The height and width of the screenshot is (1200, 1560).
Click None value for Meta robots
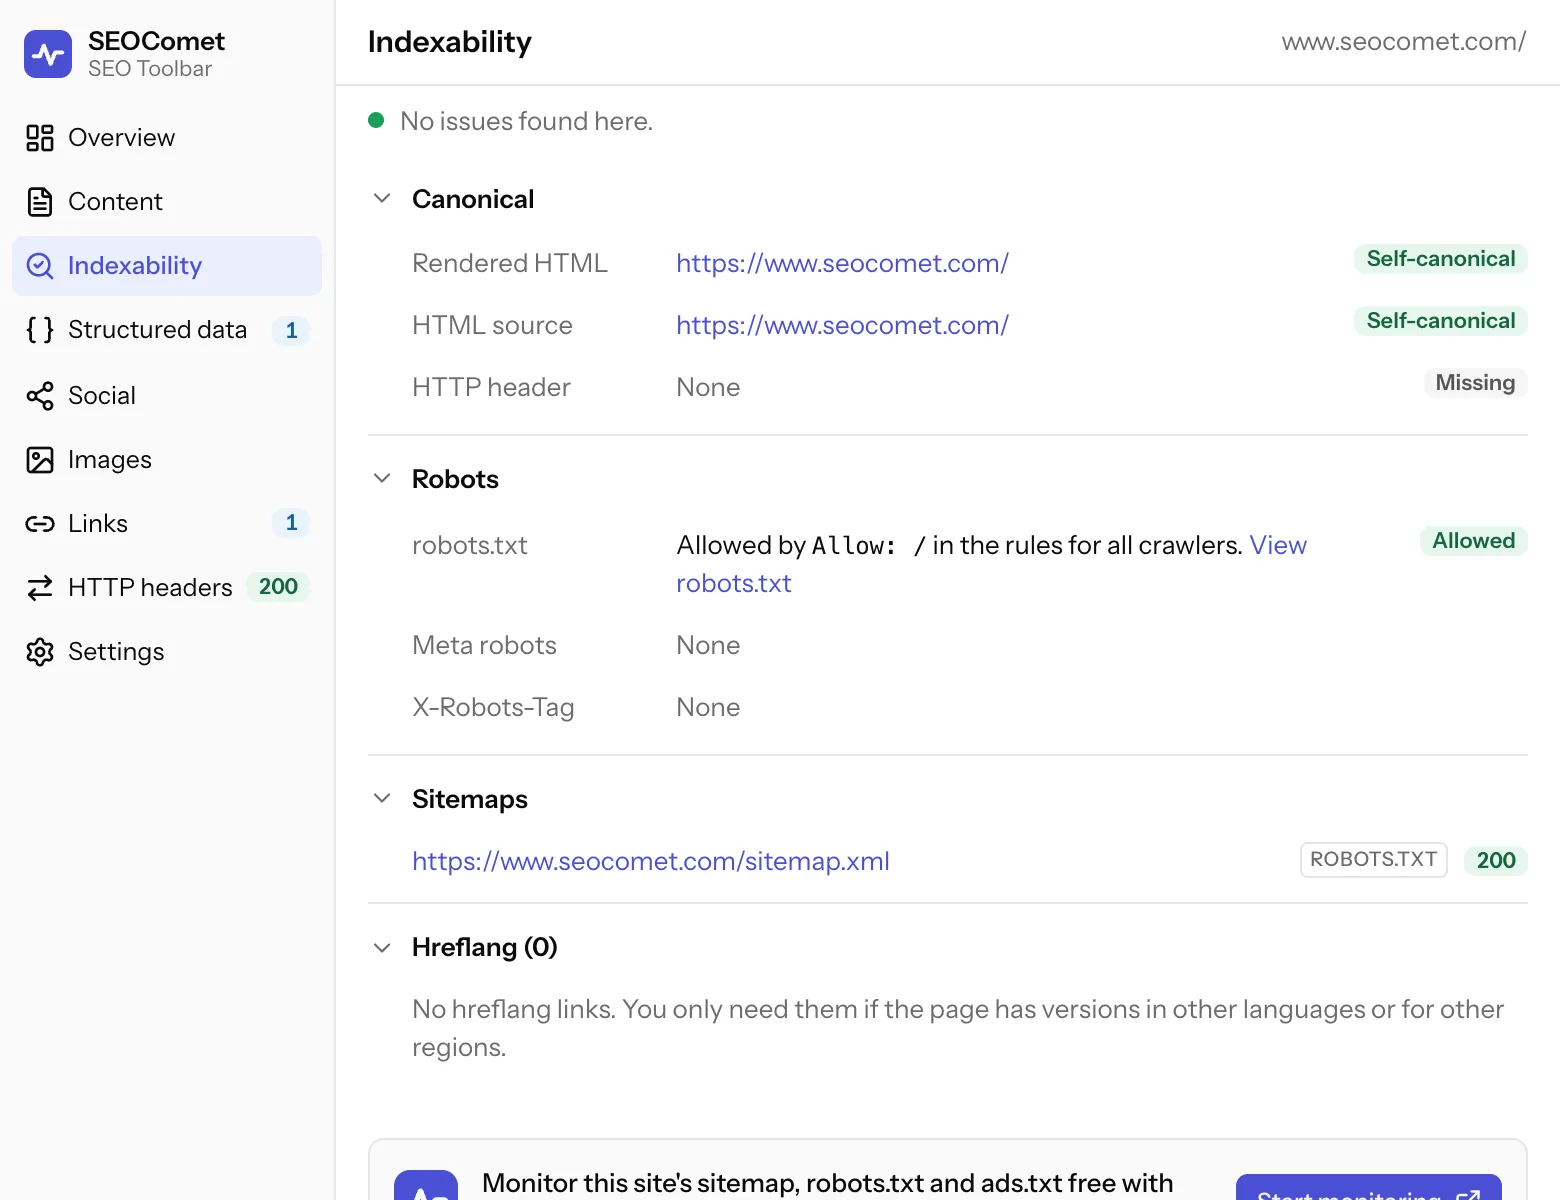[x=708, y=645]
